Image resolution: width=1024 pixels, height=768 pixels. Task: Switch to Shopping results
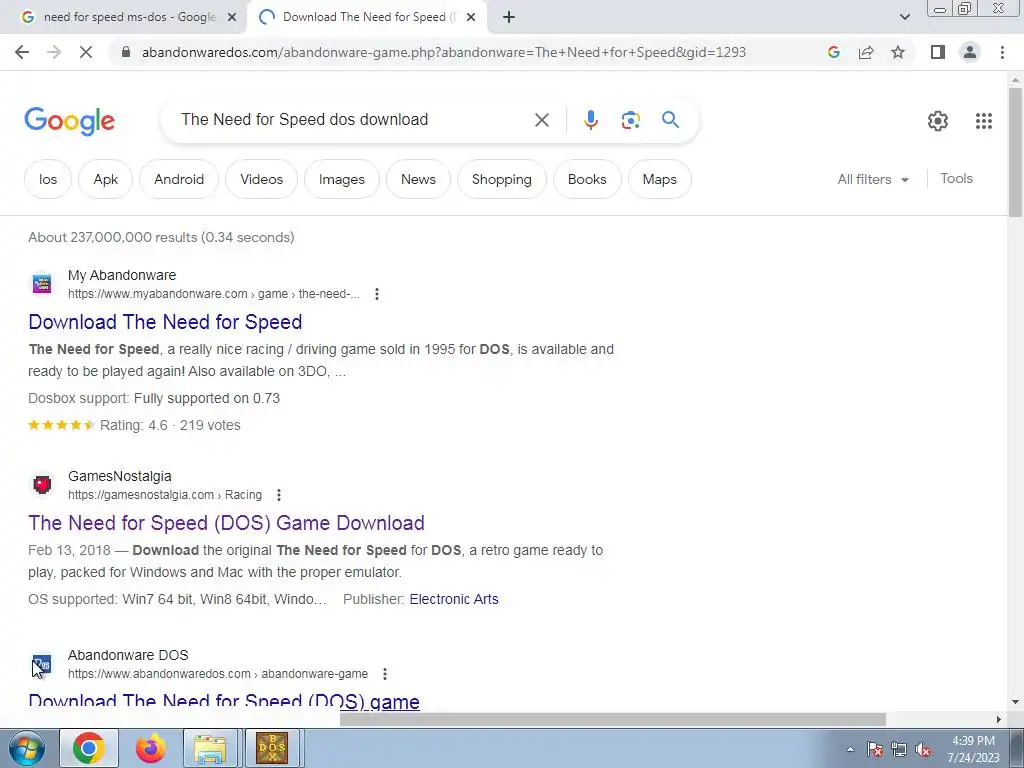502,179
